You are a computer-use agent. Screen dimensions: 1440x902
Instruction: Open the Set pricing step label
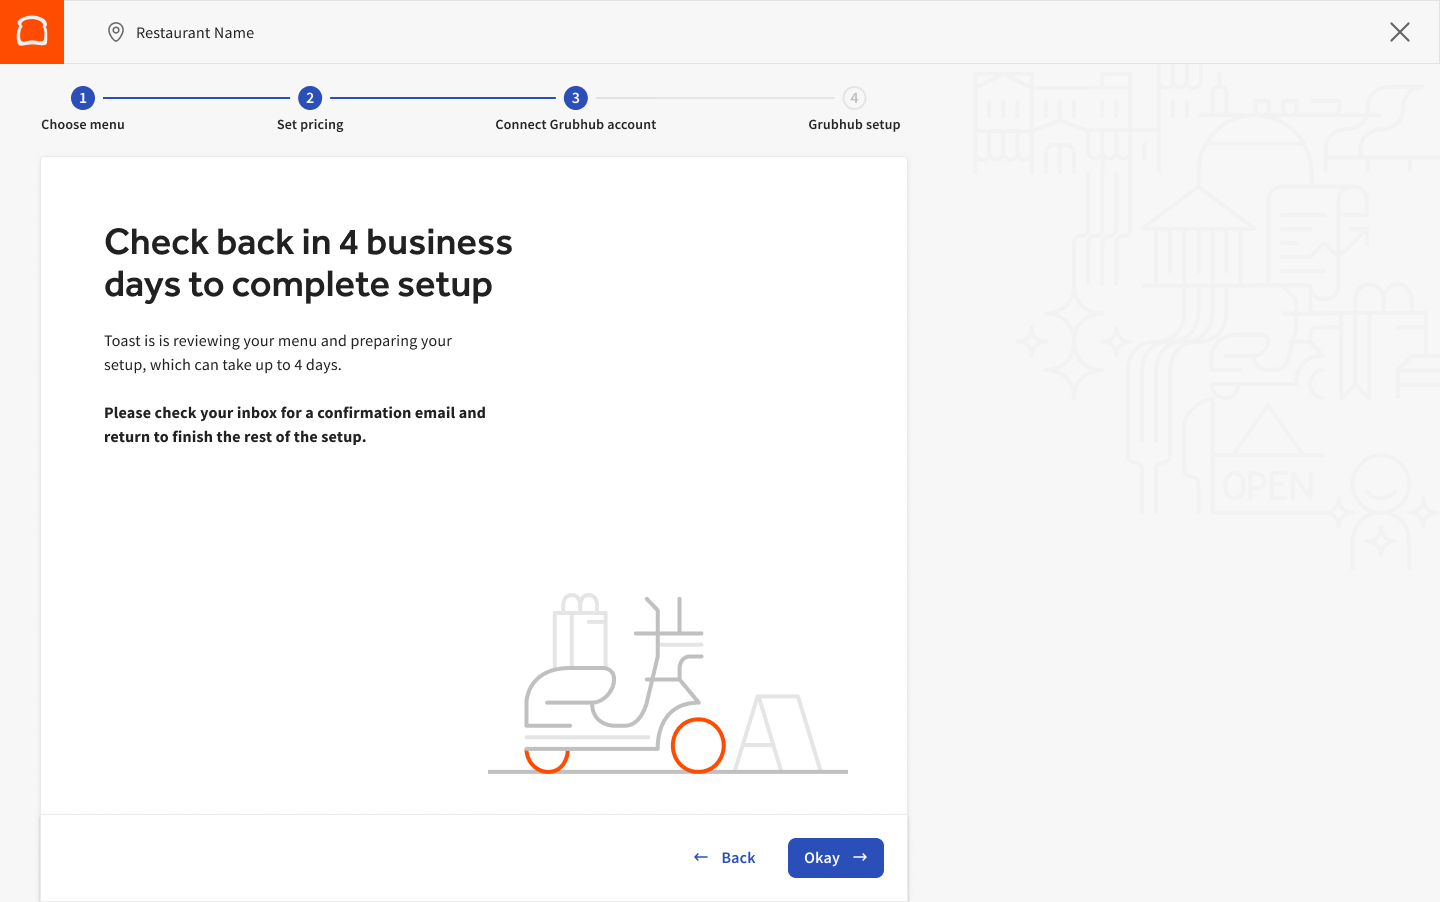[x=310, y=125]
